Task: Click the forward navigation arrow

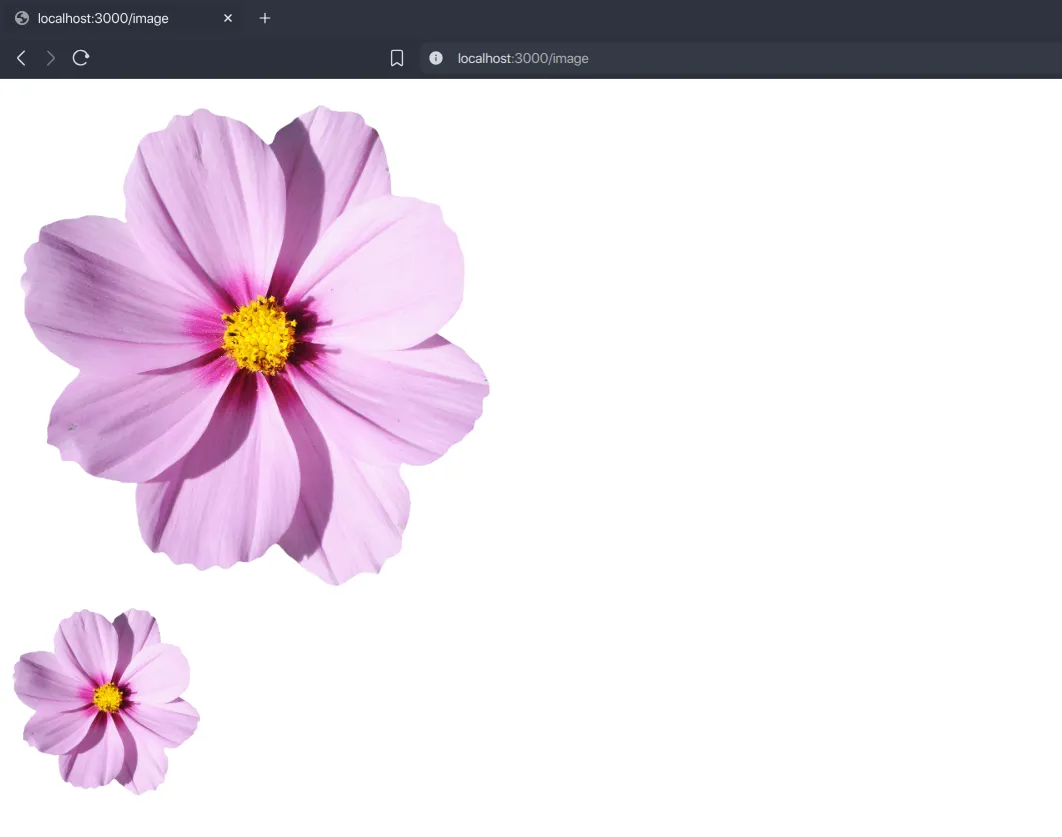Action: [51, 59]
